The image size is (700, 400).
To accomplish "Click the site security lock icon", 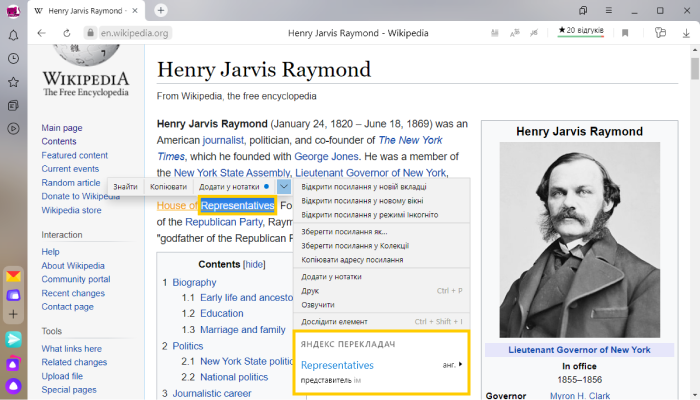I will (90, 33).
